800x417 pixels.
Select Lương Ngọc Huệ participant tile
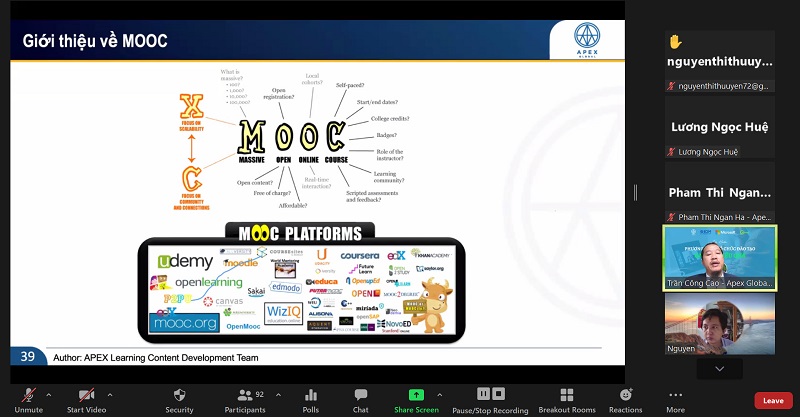(720, 127)
